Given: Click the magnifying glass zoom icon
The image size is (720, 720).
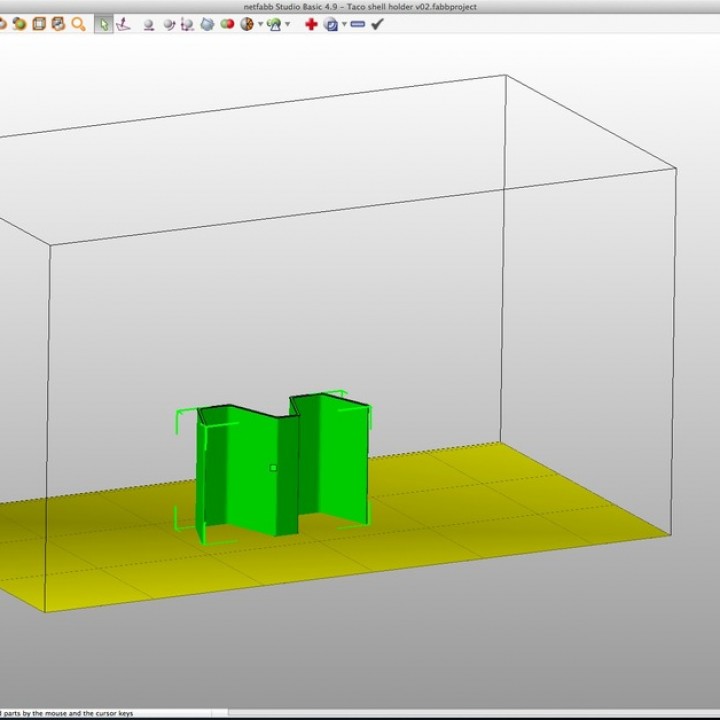Looking at the screenshot, I should click(x=78, y=24).
